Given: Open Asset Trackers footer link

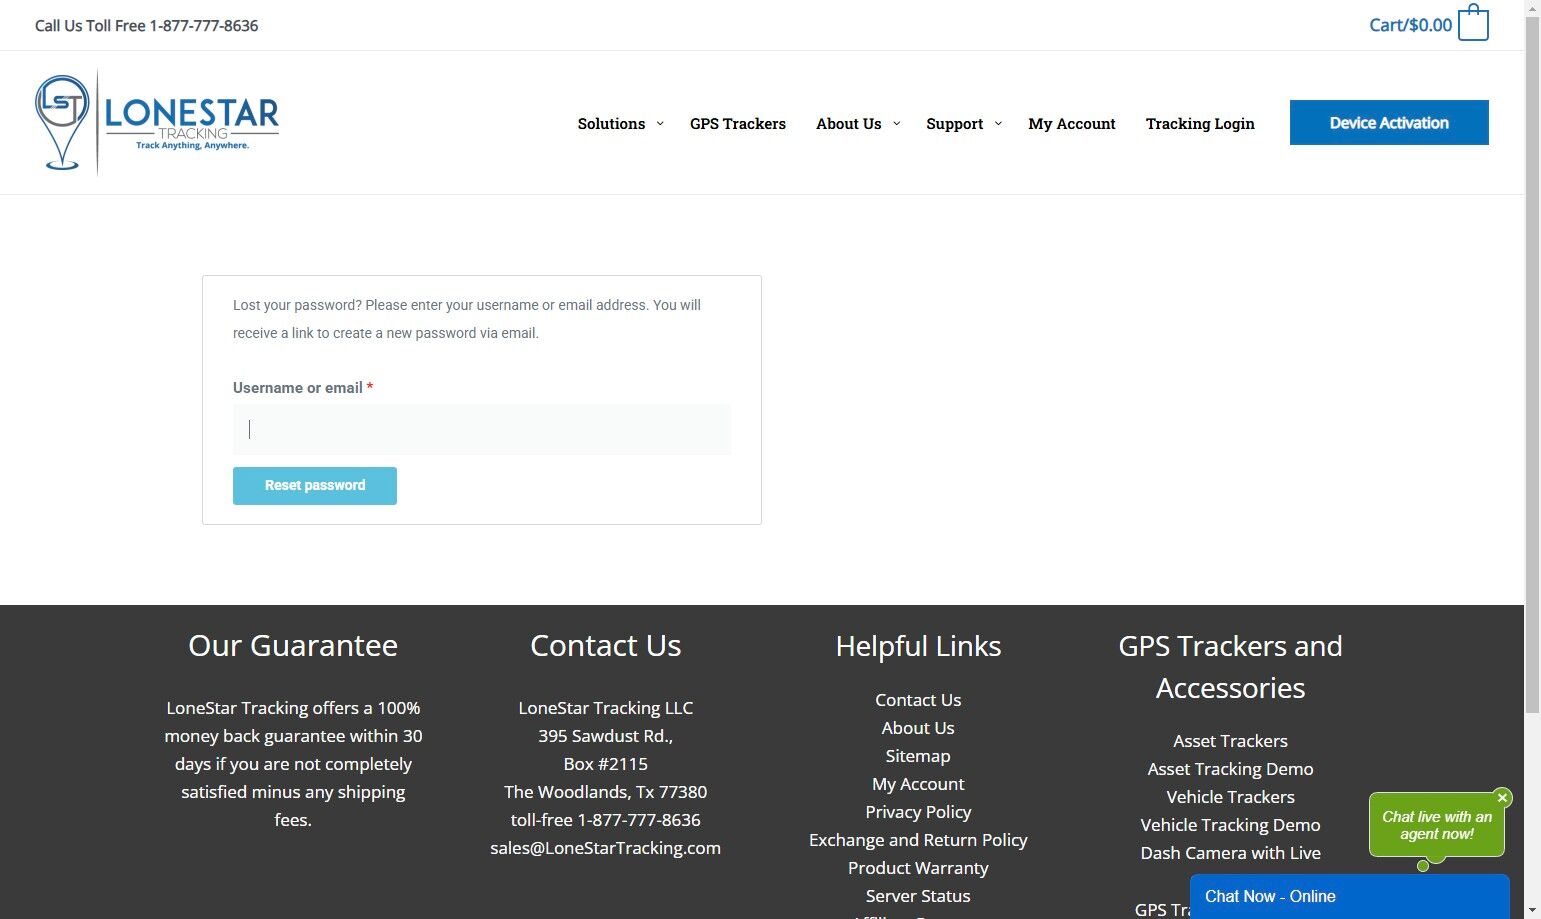Looking at the screenshot, I should [1230, 741].
